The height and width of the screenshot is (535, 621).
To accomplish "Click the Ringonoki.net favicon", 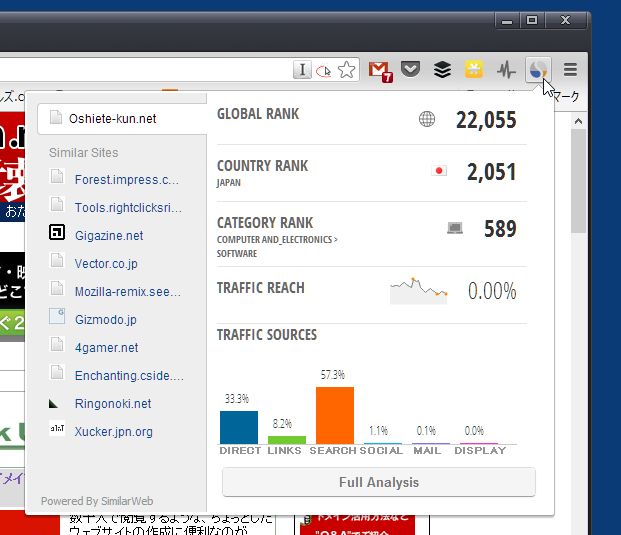I will pyautogui.click(x=53, y=404).
